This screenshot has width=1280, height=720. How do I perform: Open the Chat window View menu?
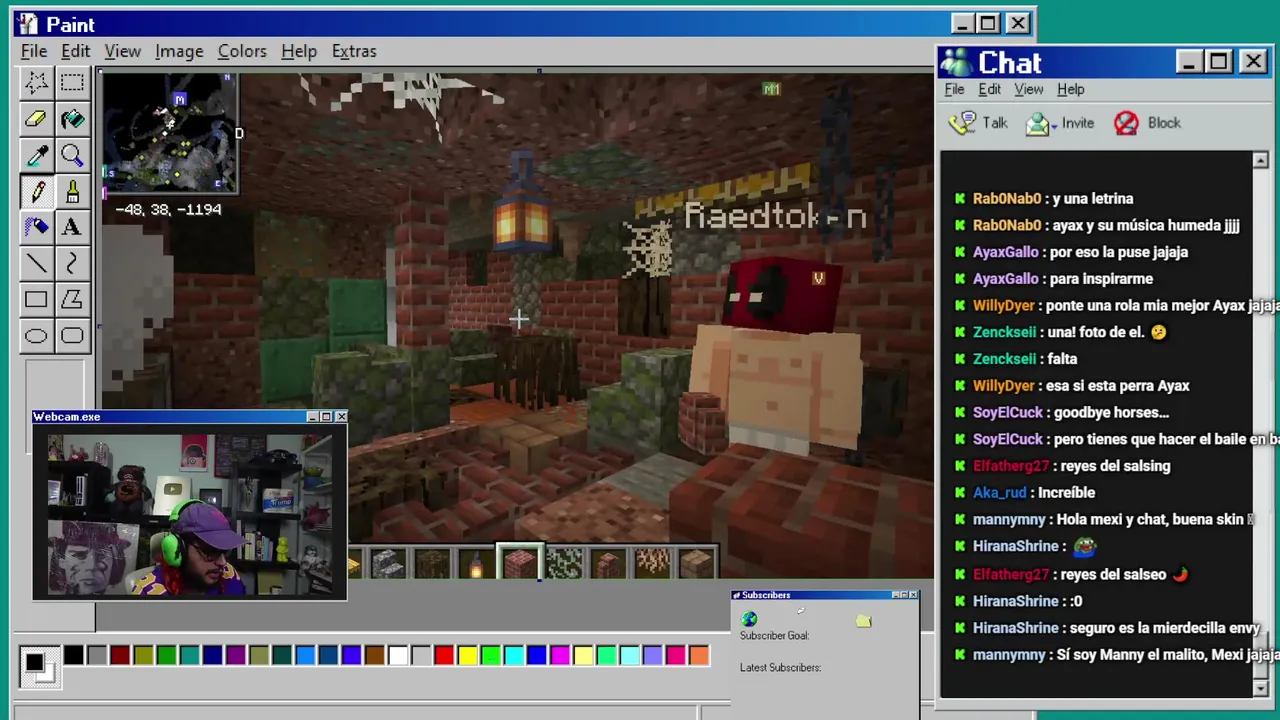click(x=1029, y=89)
